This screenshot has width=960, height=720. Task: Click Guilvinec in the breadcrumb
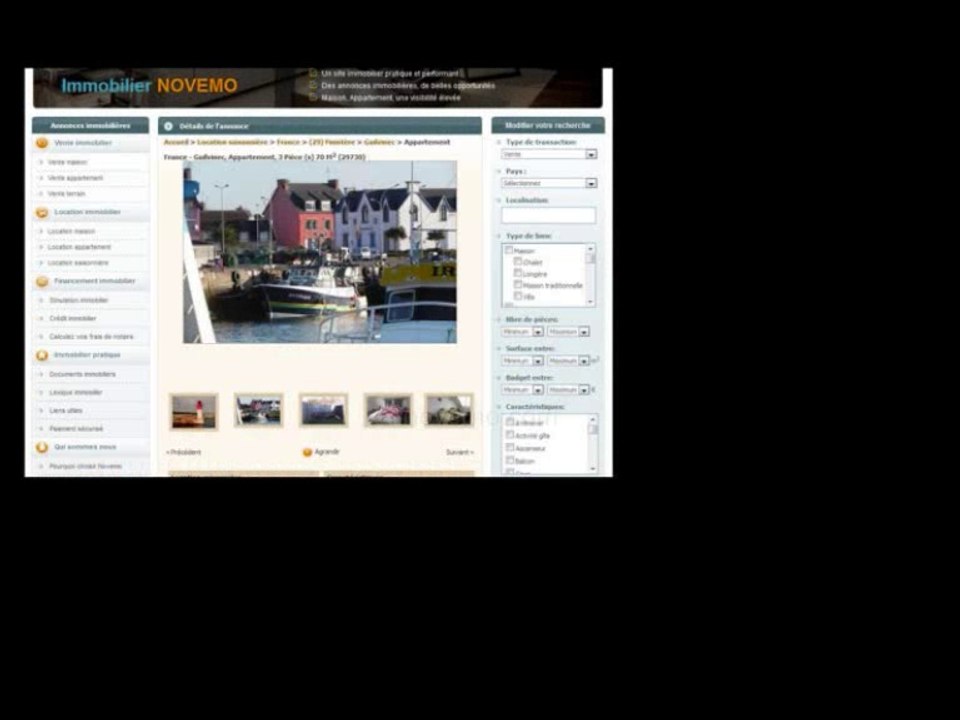(x=379, y=143)
